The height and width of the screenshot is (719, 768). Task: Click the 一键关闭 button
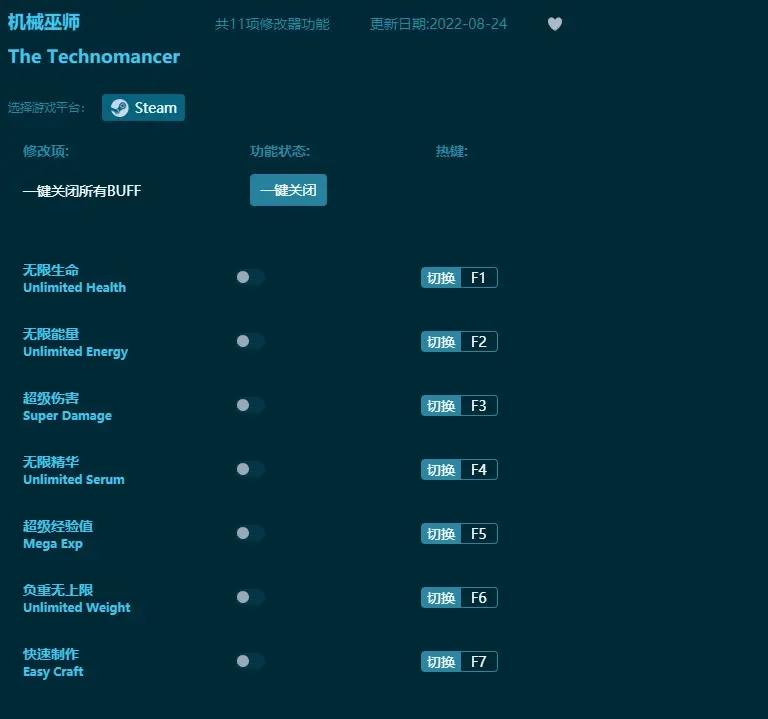coord(288,190)
